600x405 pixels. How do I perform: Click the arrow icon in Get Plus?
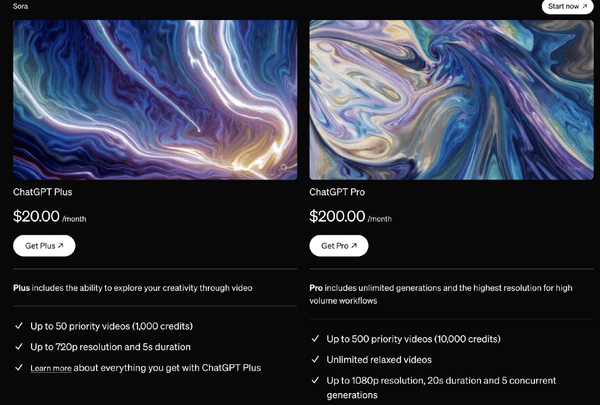(x=60, y=246)
